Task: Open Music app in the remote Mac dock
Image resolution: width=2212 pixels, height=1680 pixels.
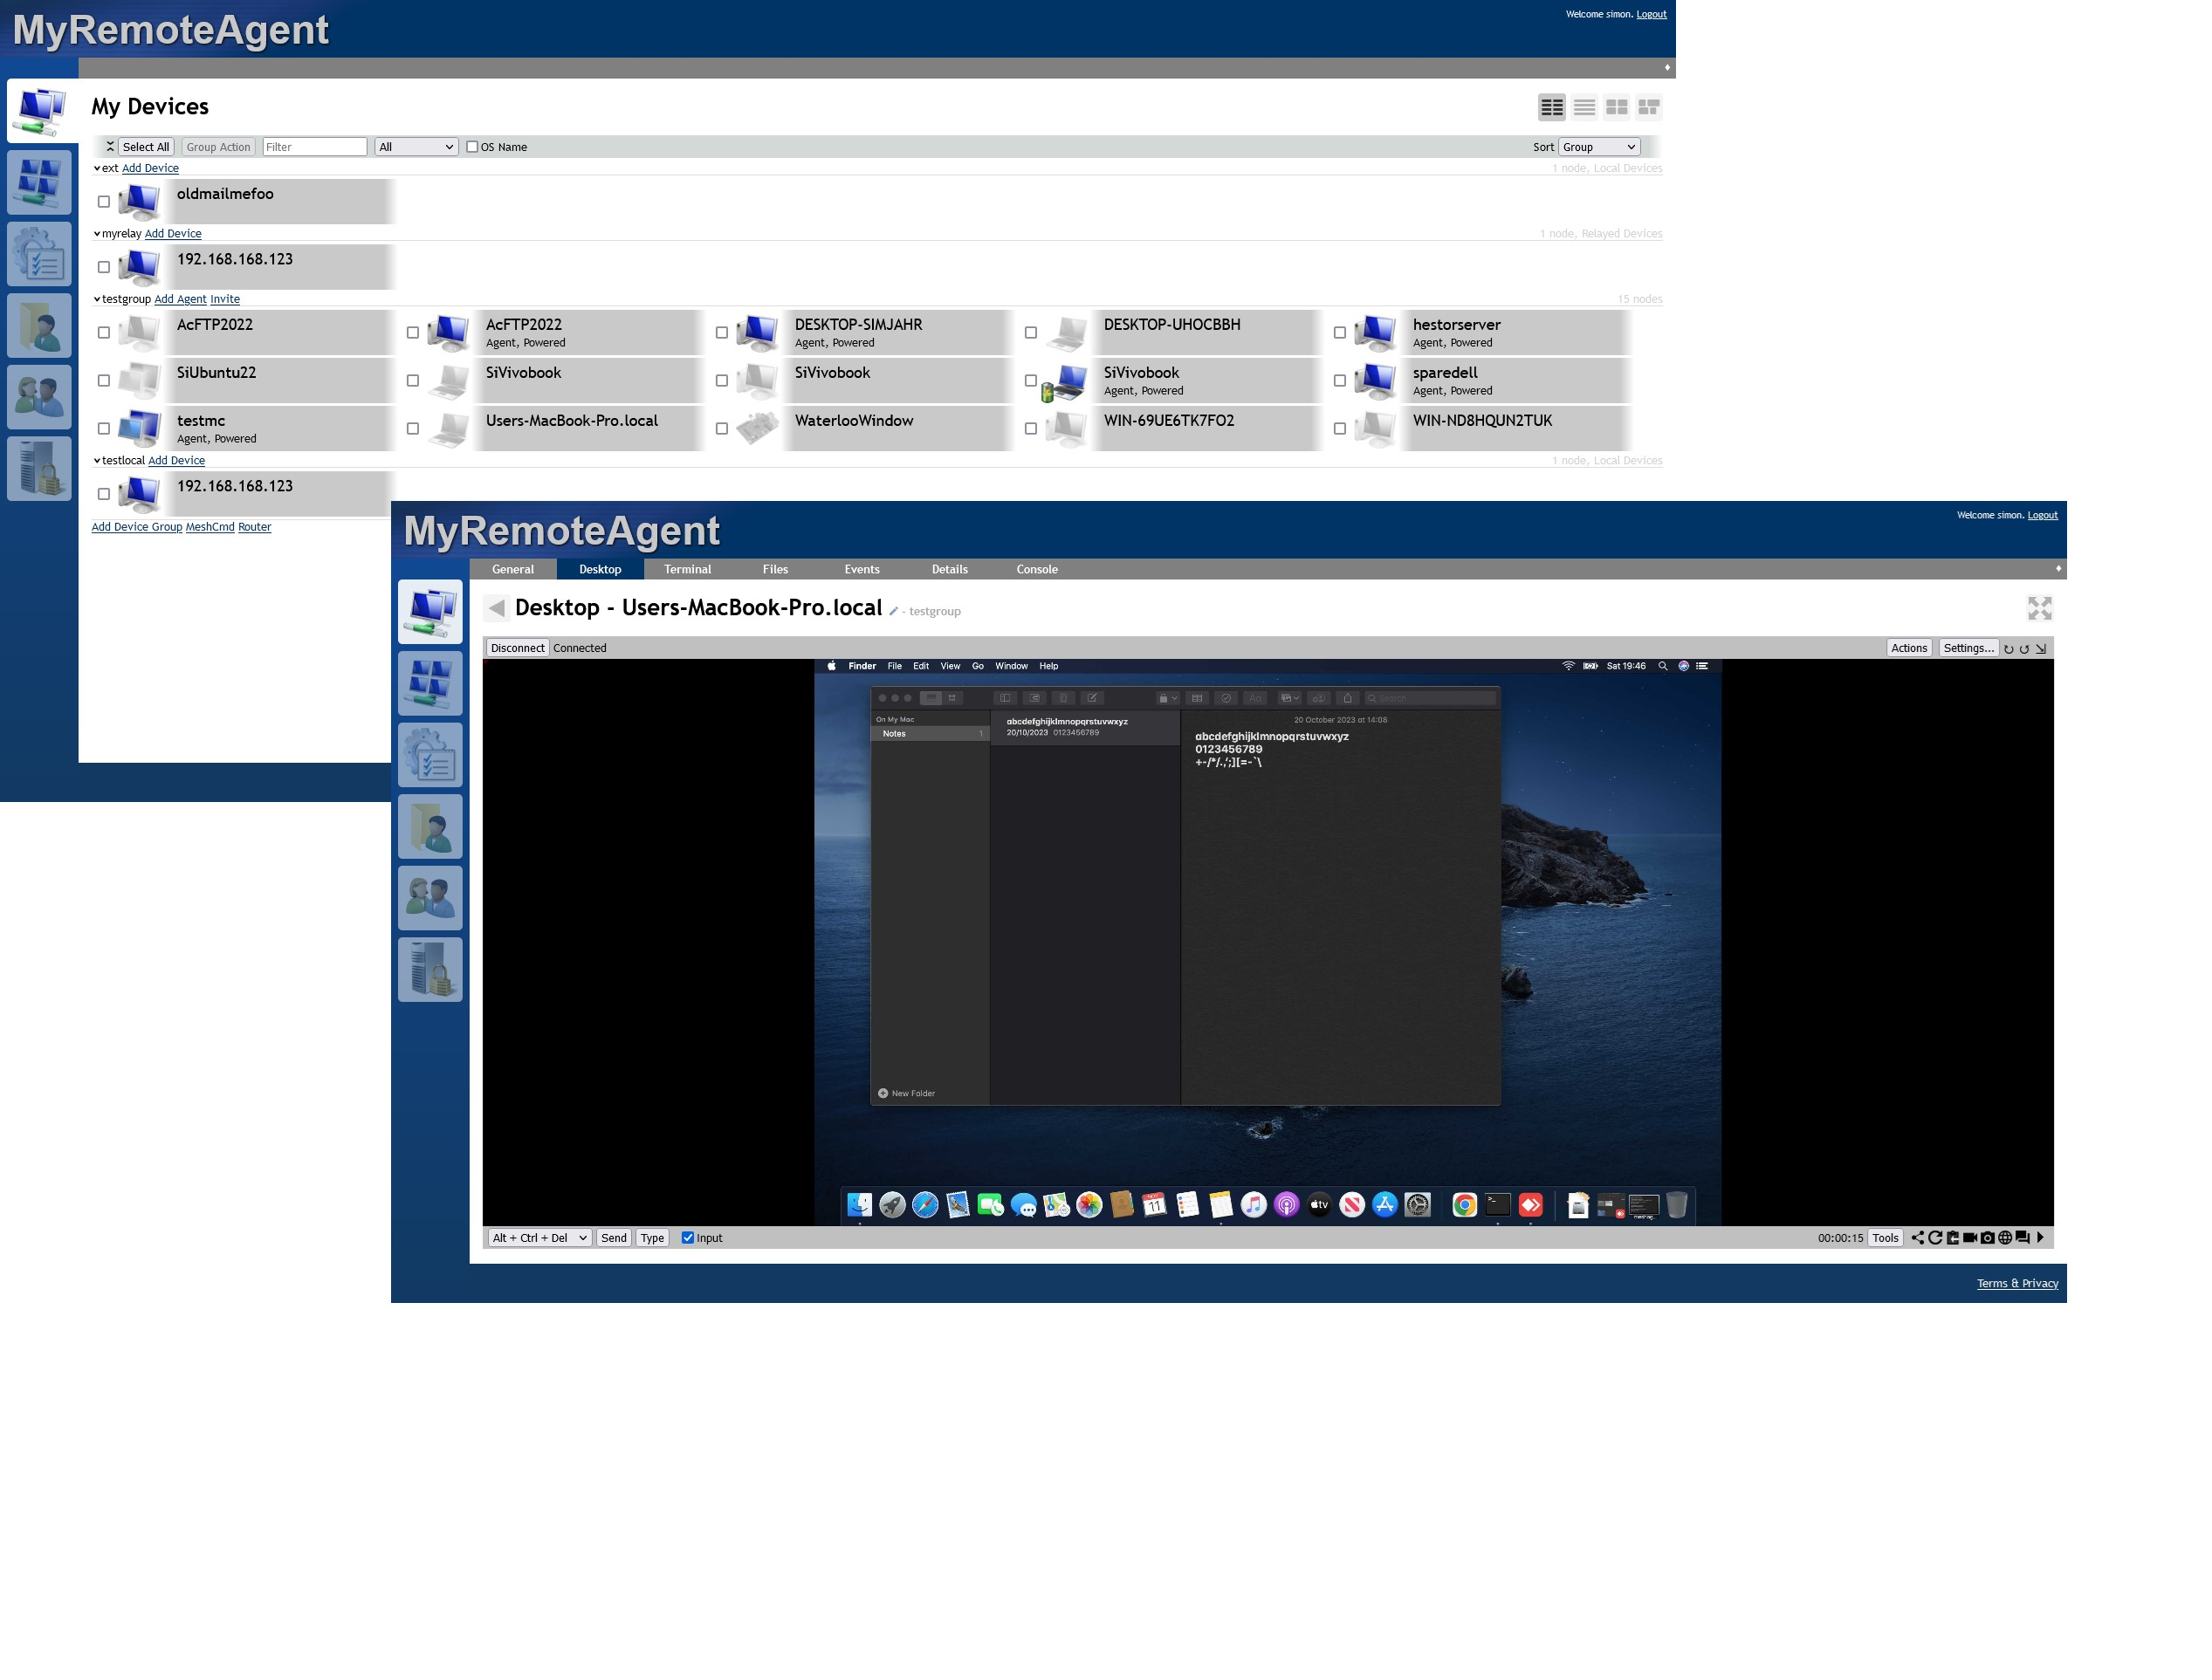Action: (x=1253, y=1205)
